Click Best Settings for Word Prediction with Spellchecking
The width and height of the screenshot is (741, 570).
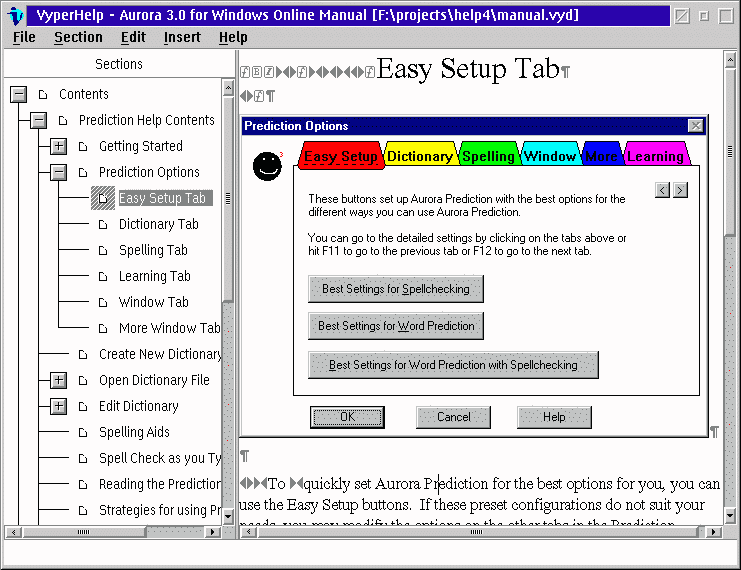pos(453,365)
